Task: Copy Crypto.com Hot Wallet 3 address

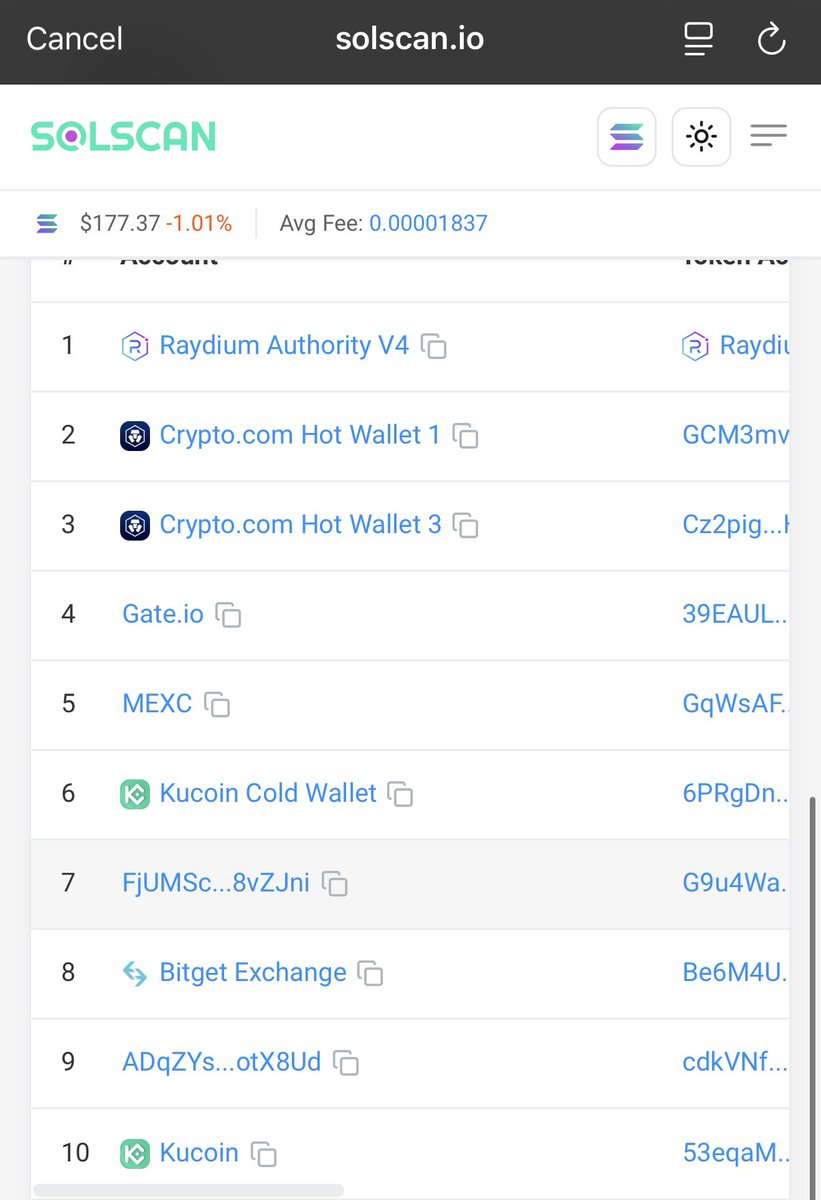Action: (466, 525)
